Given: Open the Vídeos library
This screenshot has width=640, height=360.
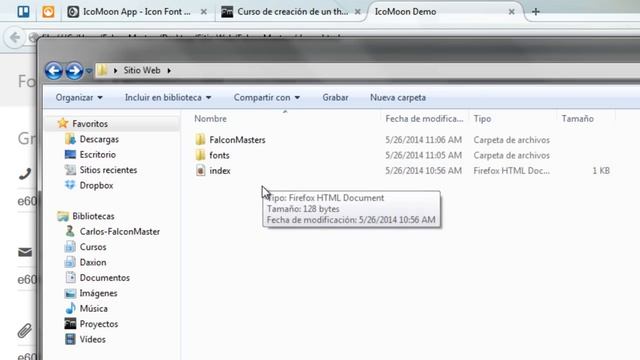Looking at the screenshot, I should pos(92,339).
